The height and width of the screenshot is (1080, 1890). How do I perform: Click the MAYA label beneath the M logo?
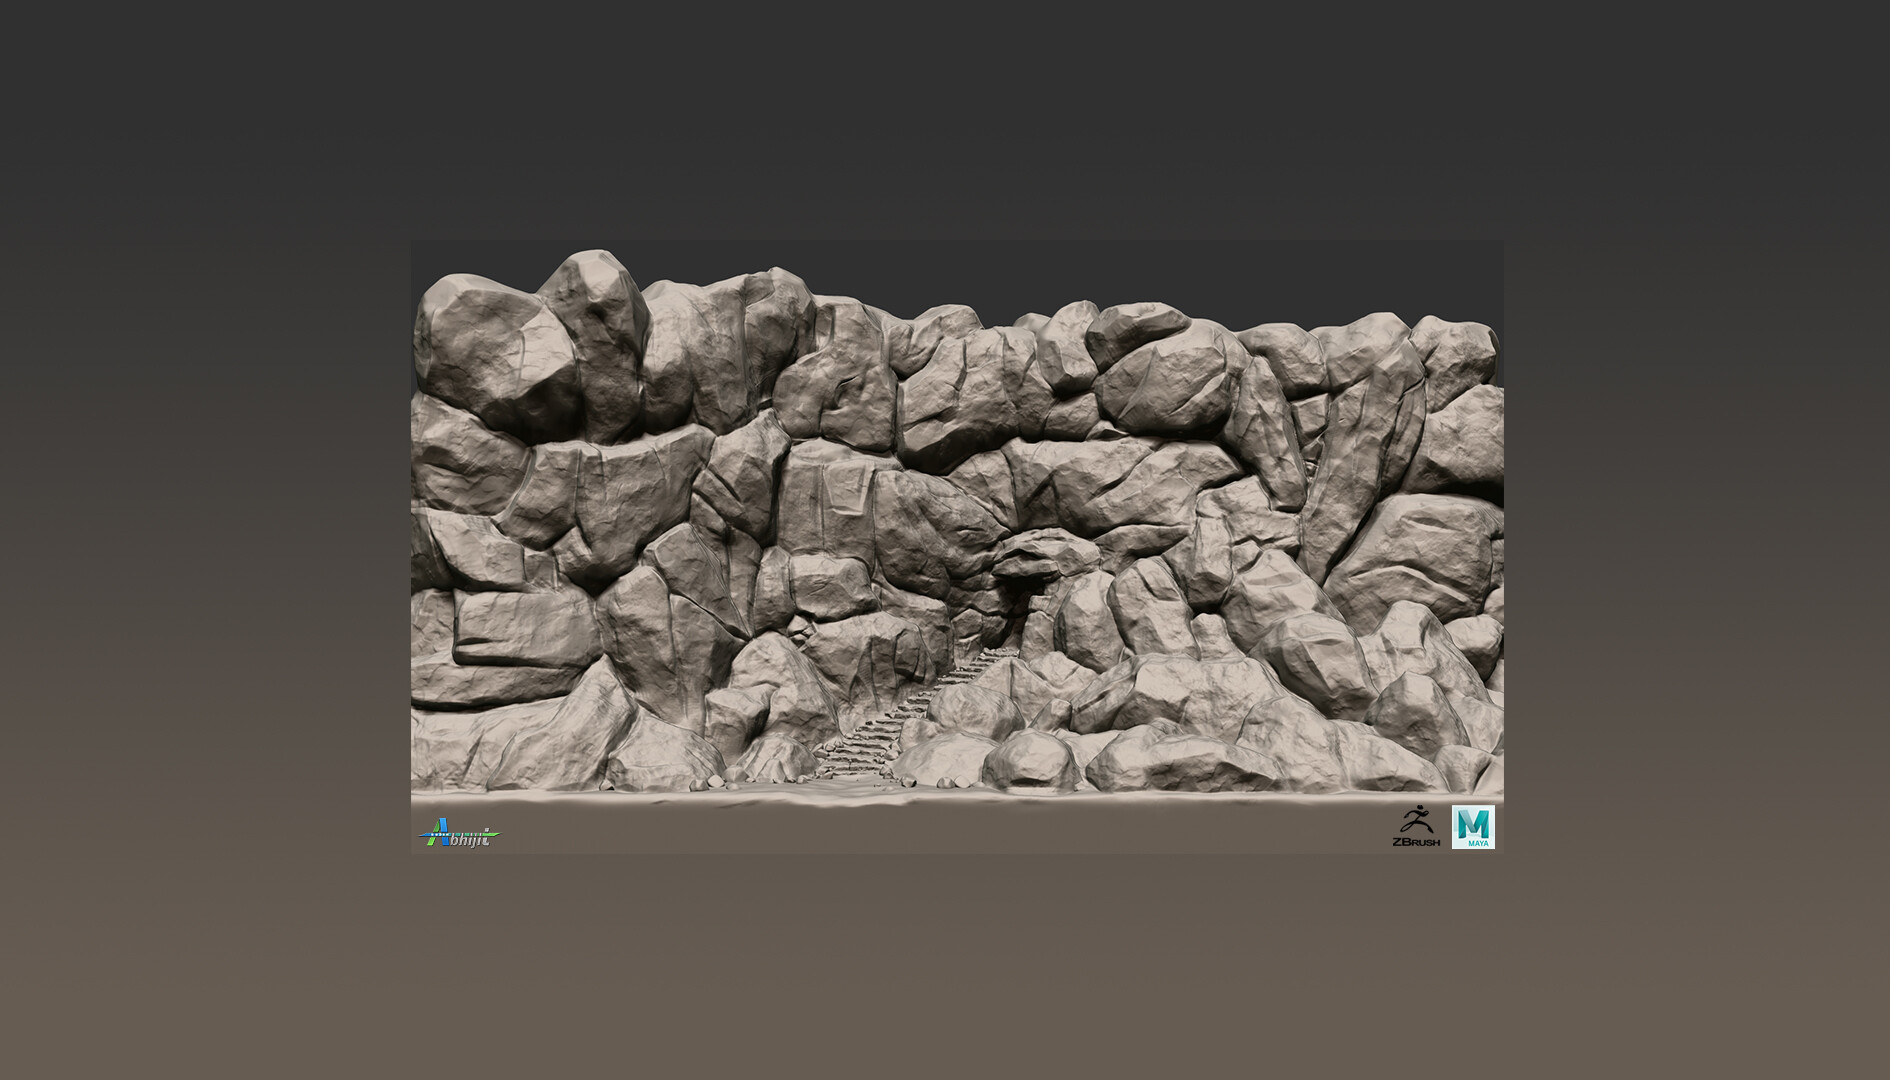point(1478,844)
